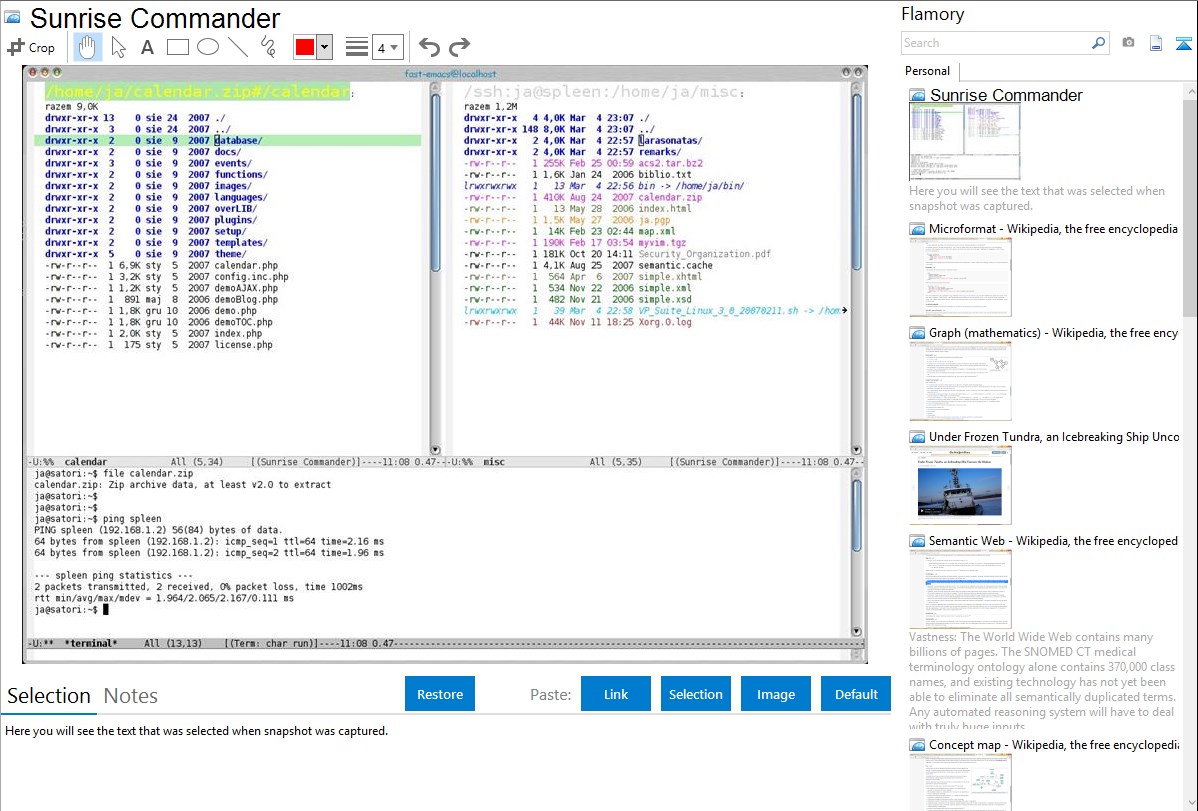Click the icon beside Semantic Web title
1198x811 pixels.
pyautogui.click(x=917, y=541)
